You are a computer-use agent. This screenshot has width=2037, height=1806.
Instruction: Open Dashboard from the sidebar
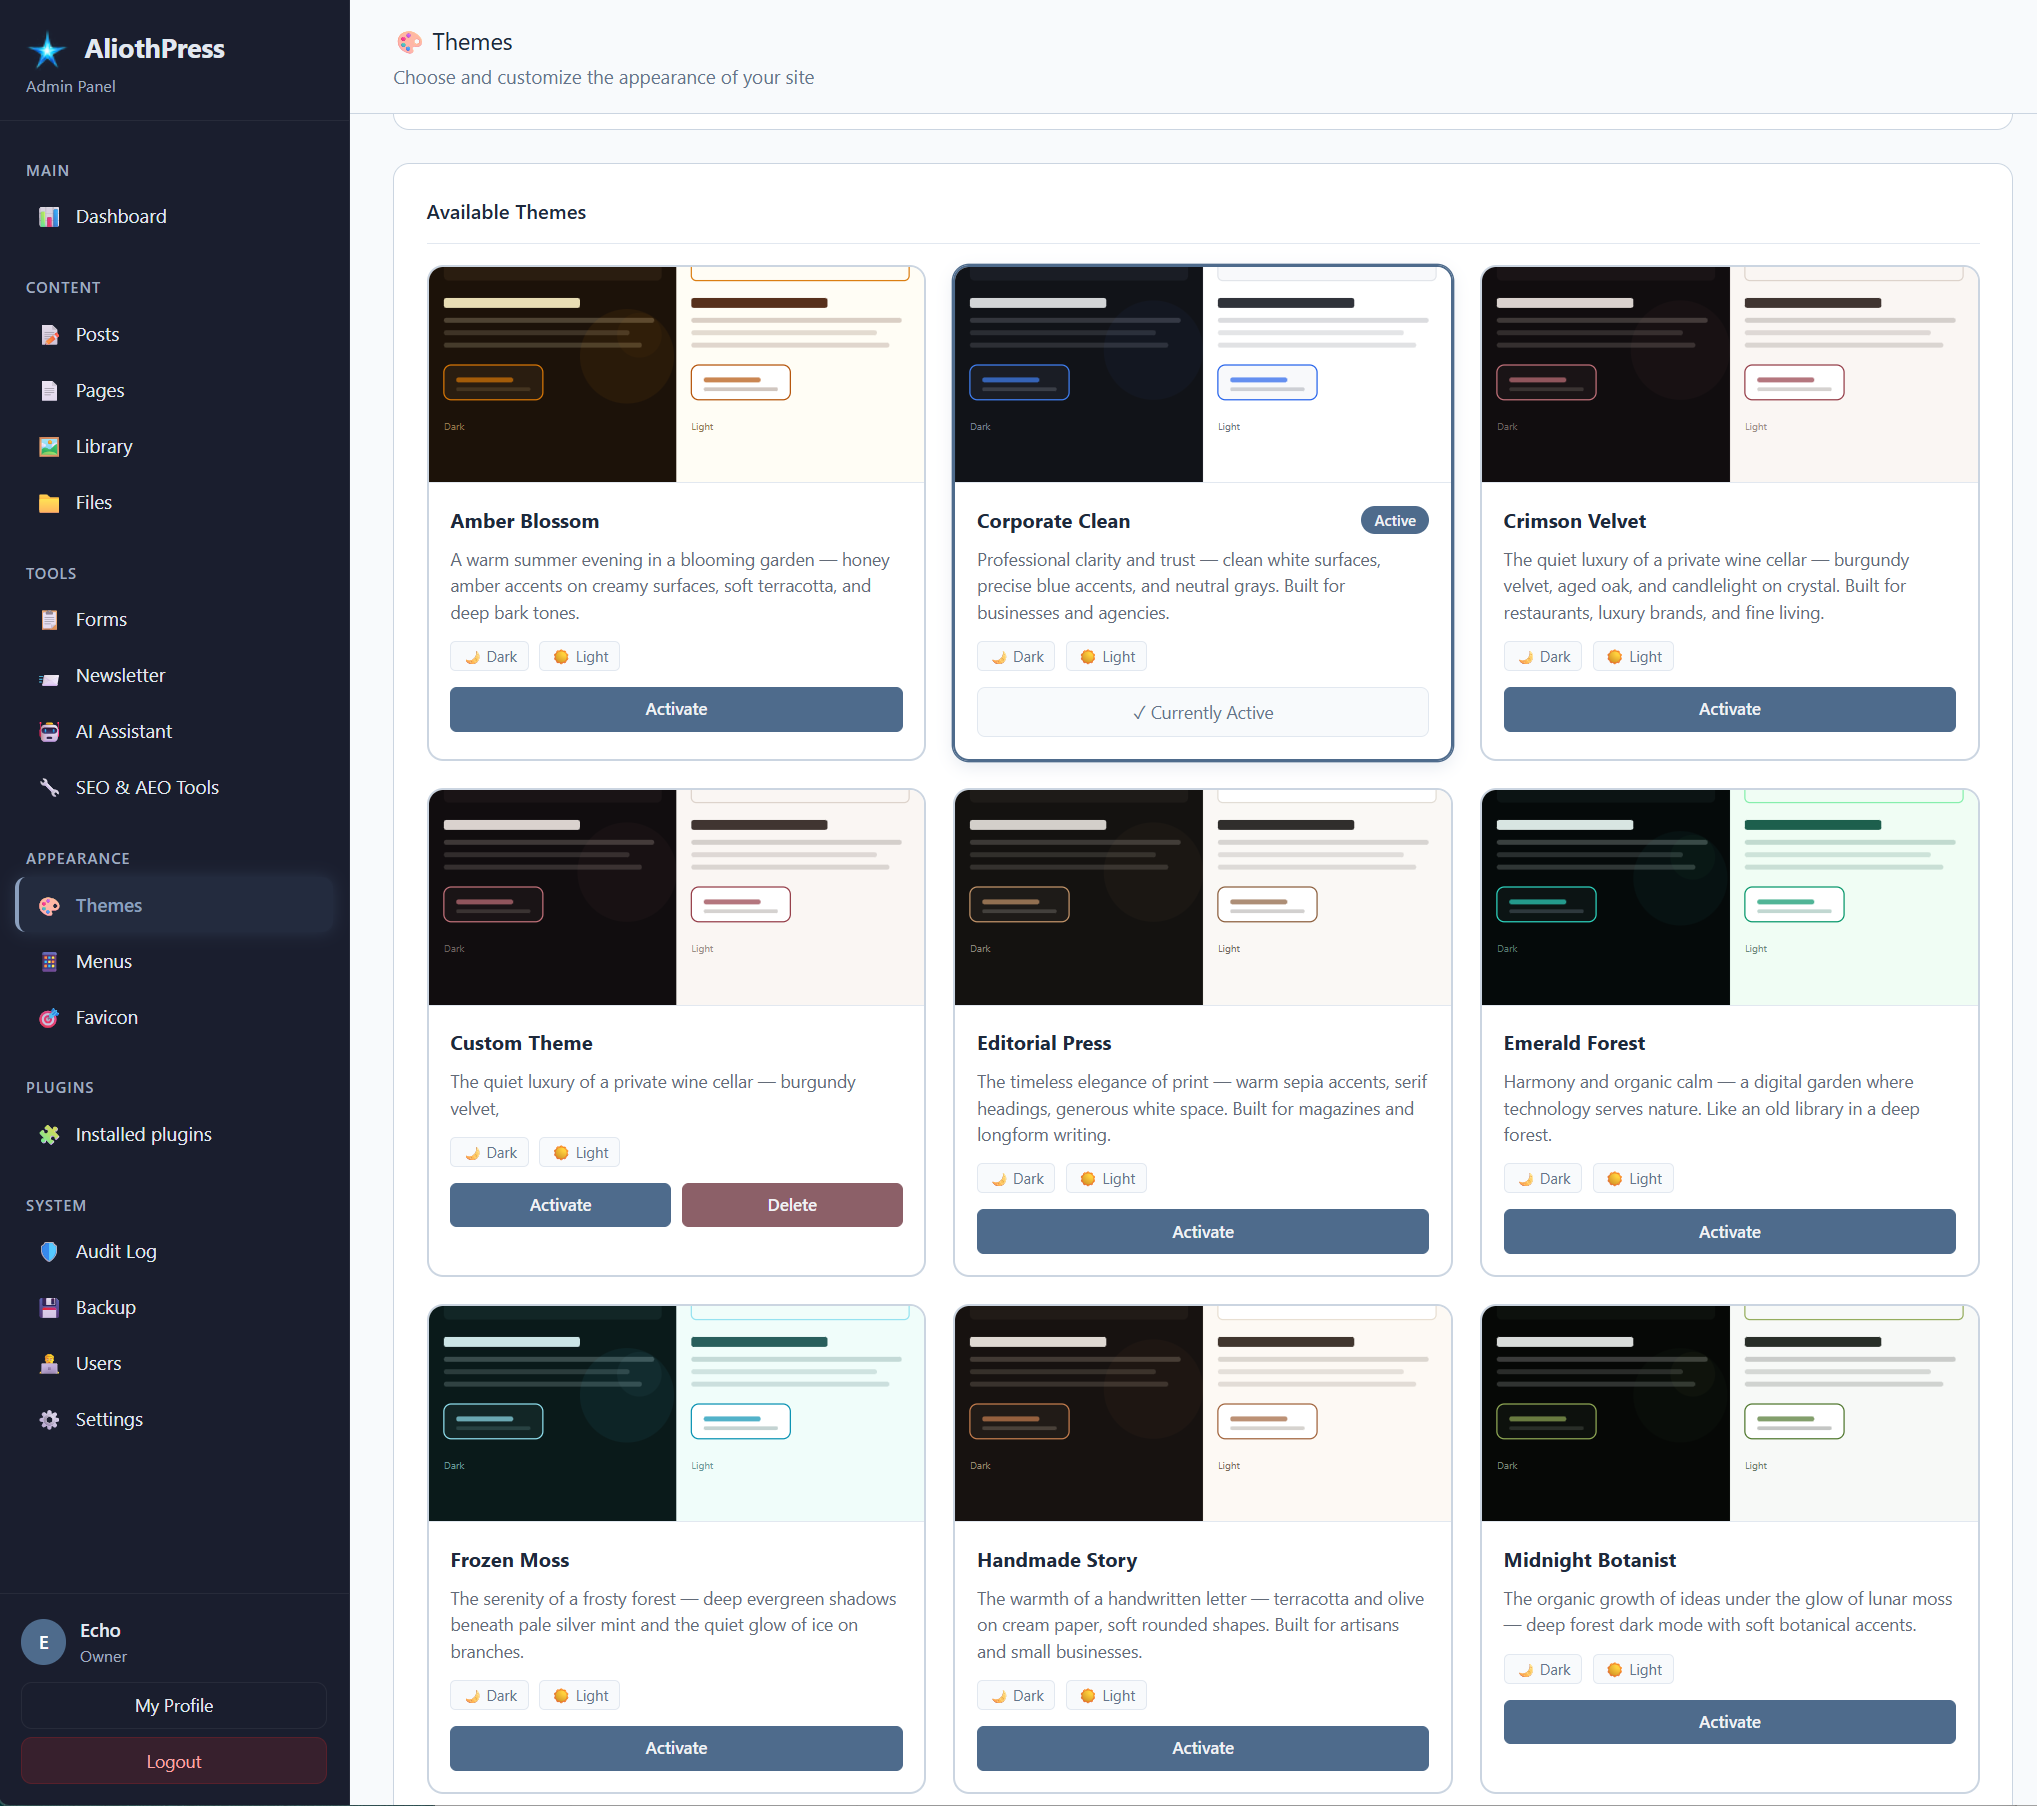pyautogui.click(x=175, y=217)
